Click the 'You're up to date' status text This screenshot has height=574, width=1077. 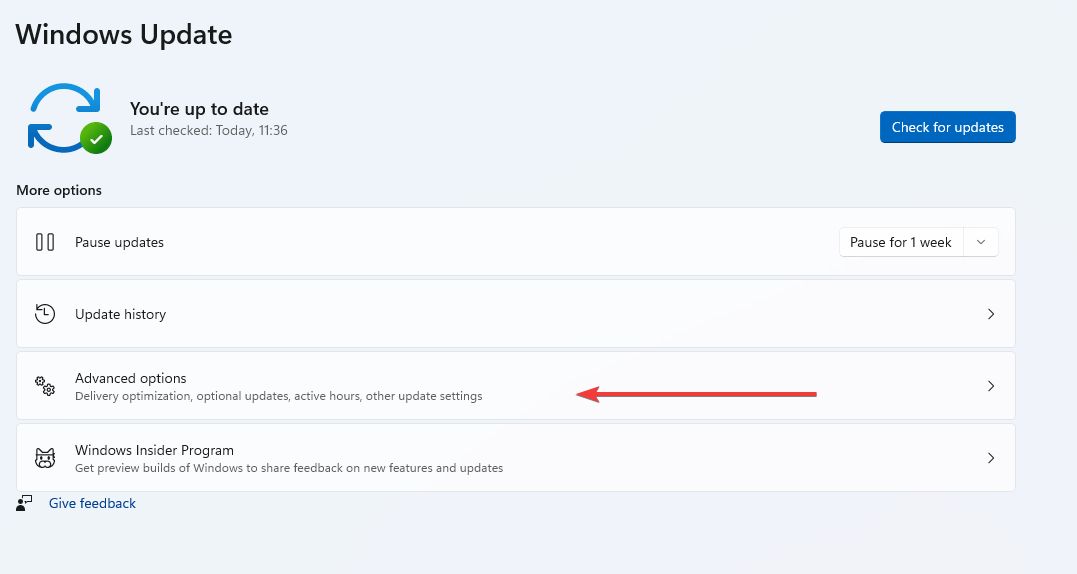pyautogui.click(x=199, y=109)
